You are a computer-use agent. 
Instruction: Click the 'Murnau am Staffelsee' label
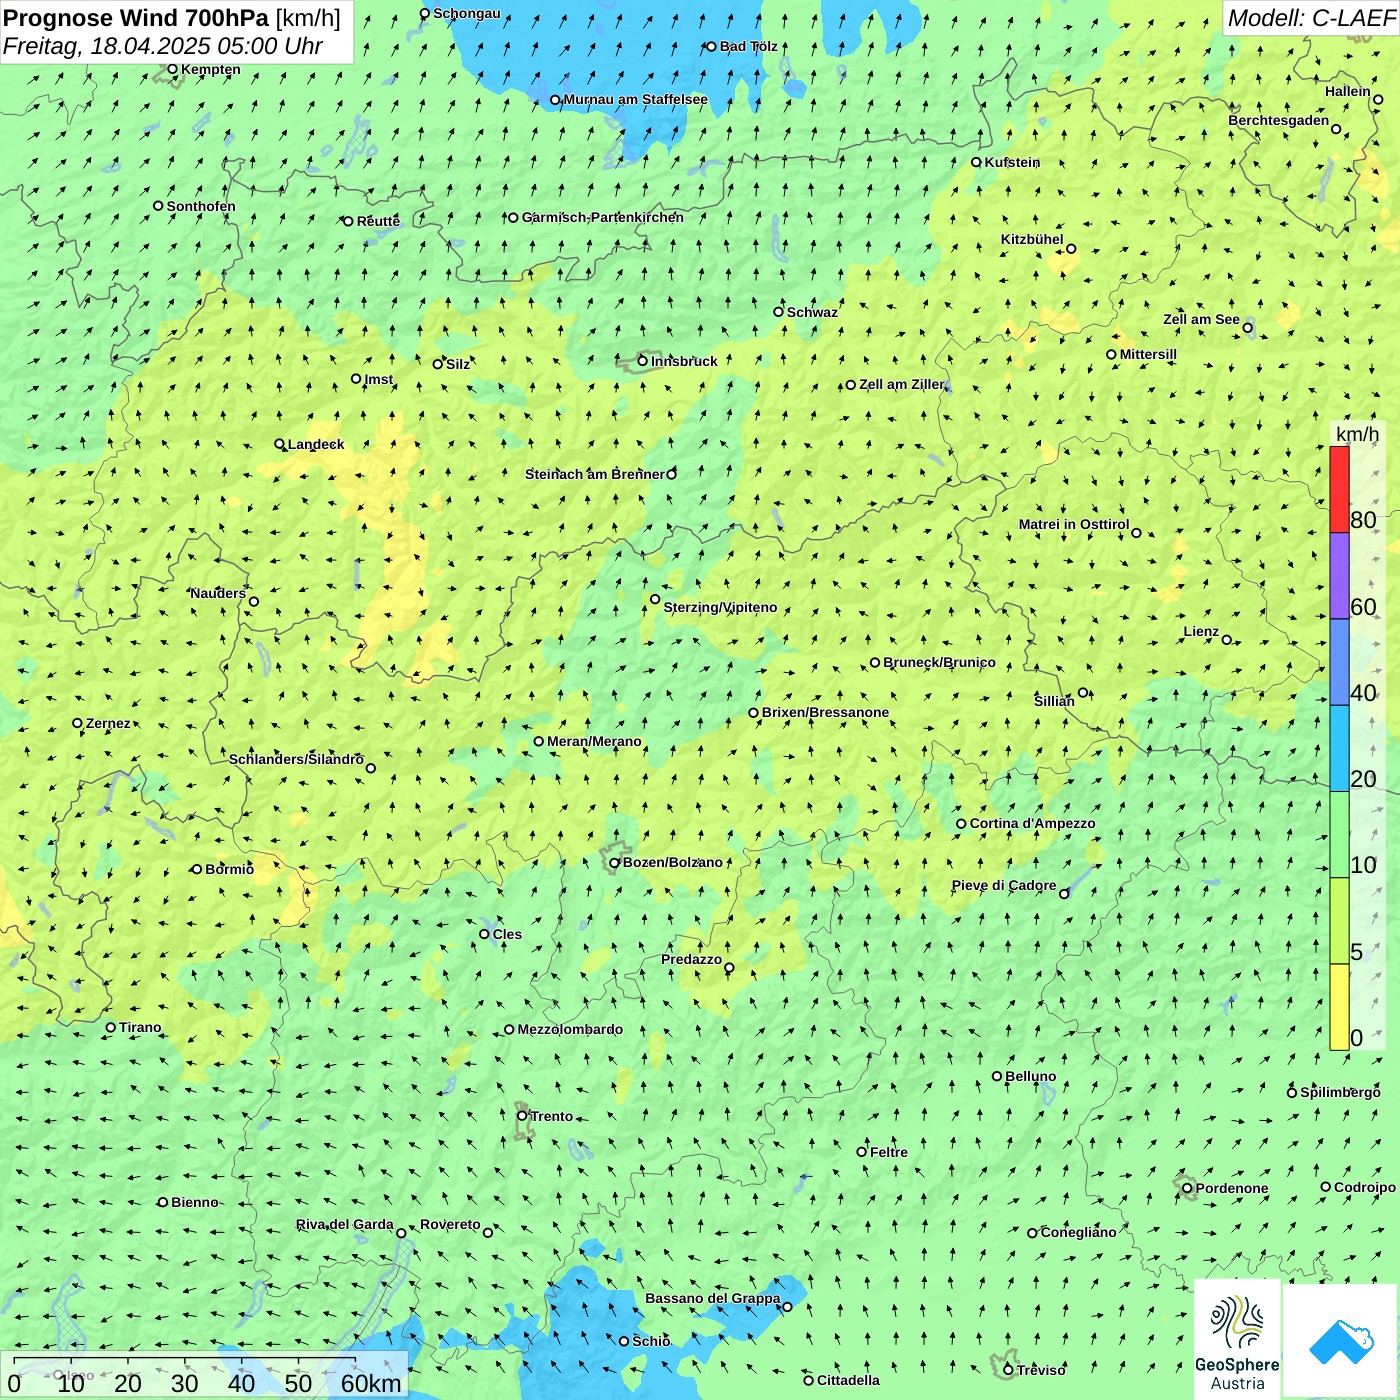635,99
